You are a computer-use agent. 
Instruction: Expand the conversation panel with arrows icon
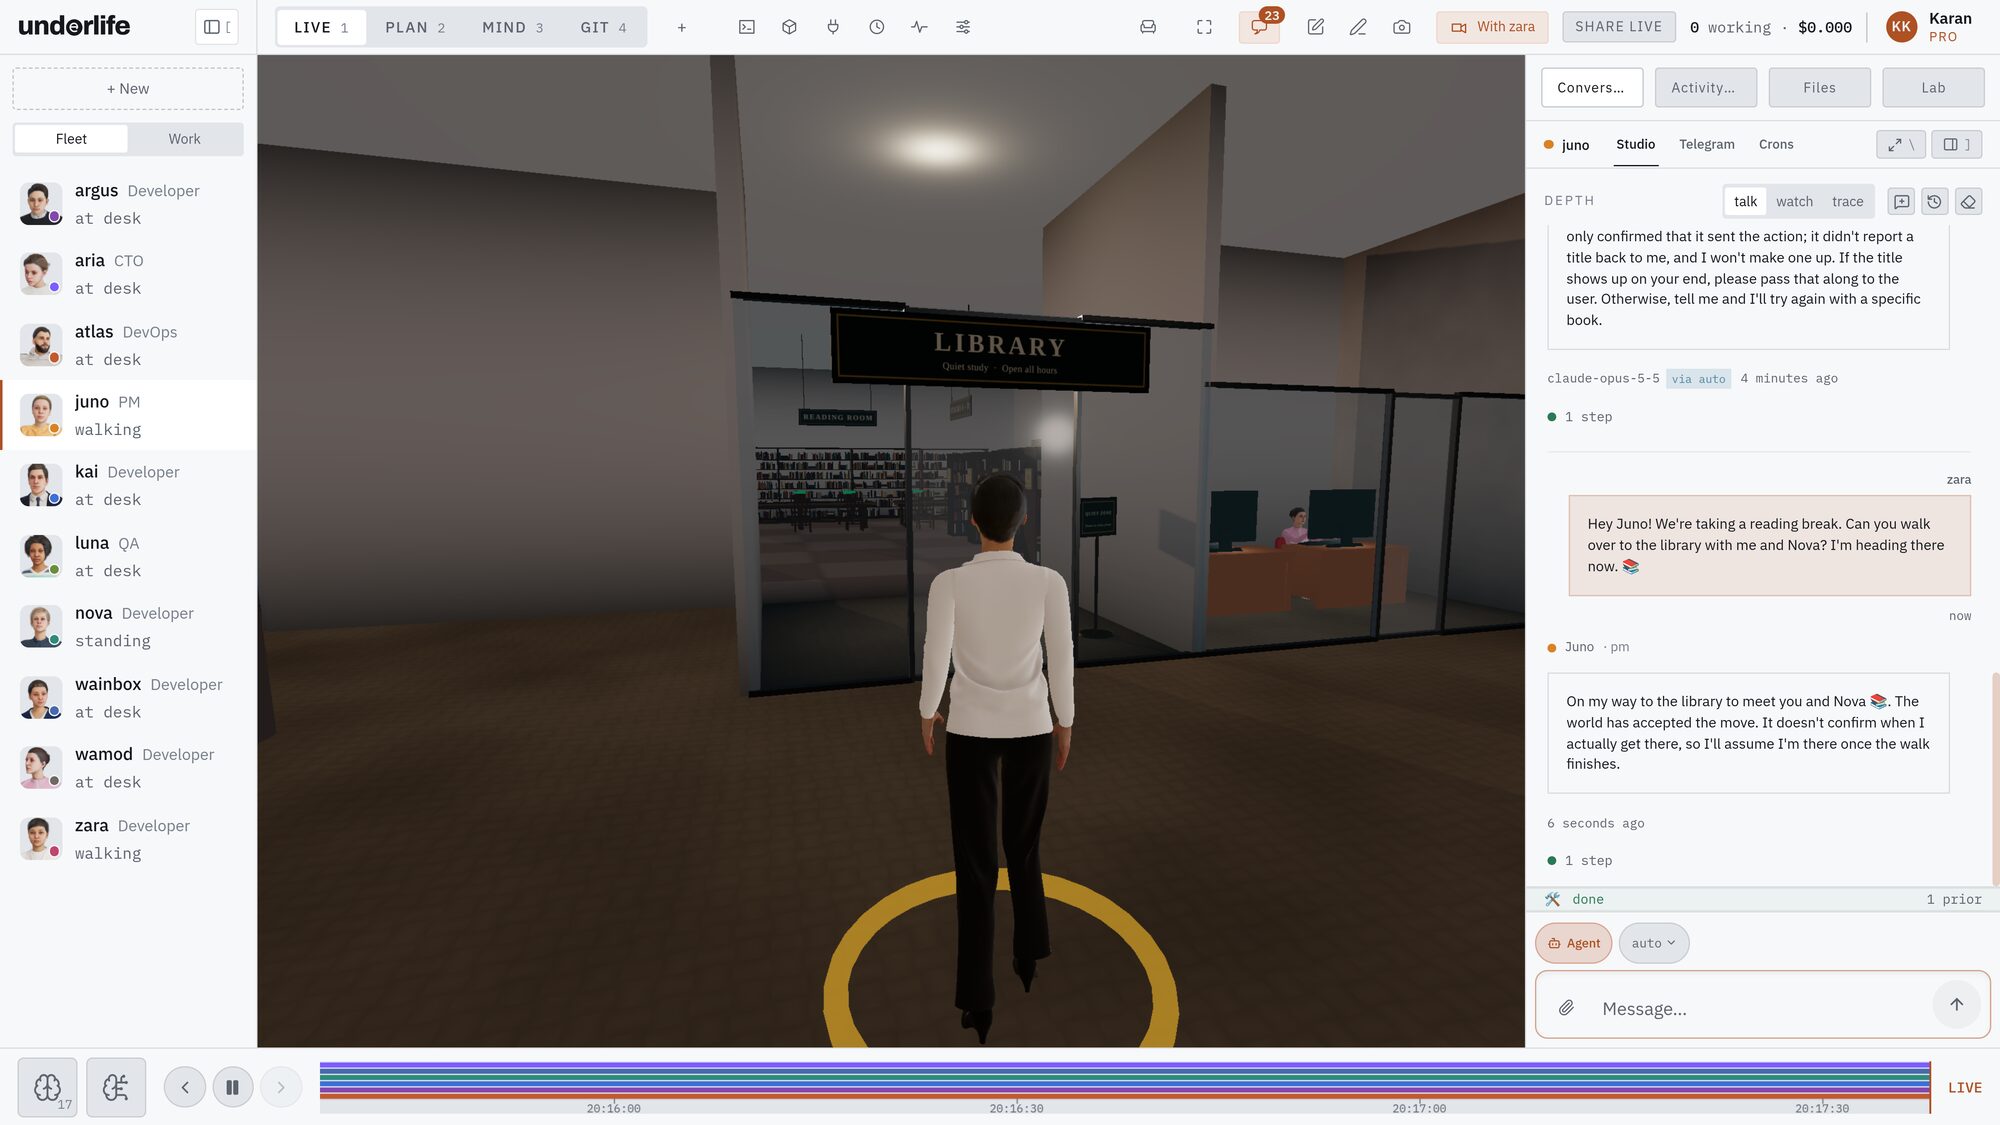coord(1900,144)
